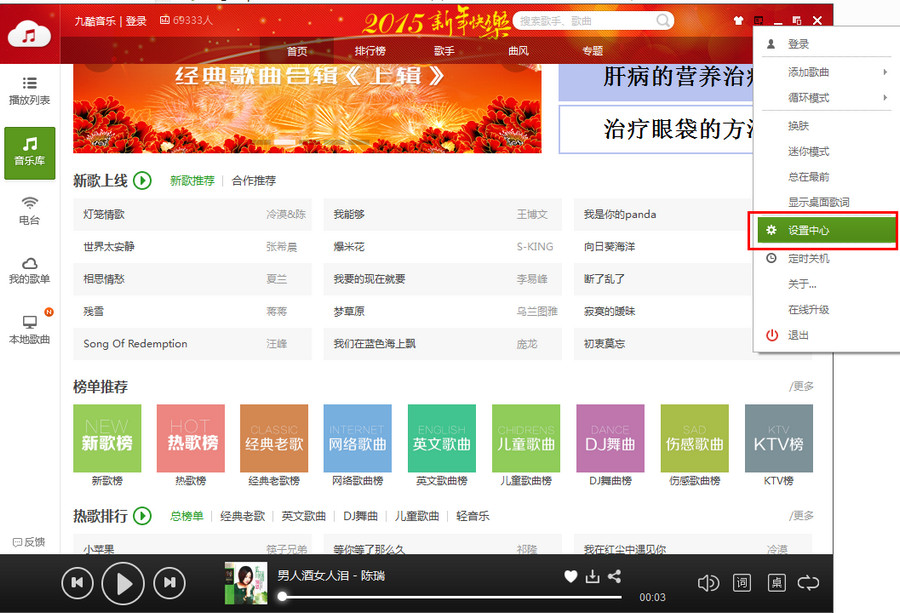Switch to the 排行榜 charts tab

tap(368, 50)
